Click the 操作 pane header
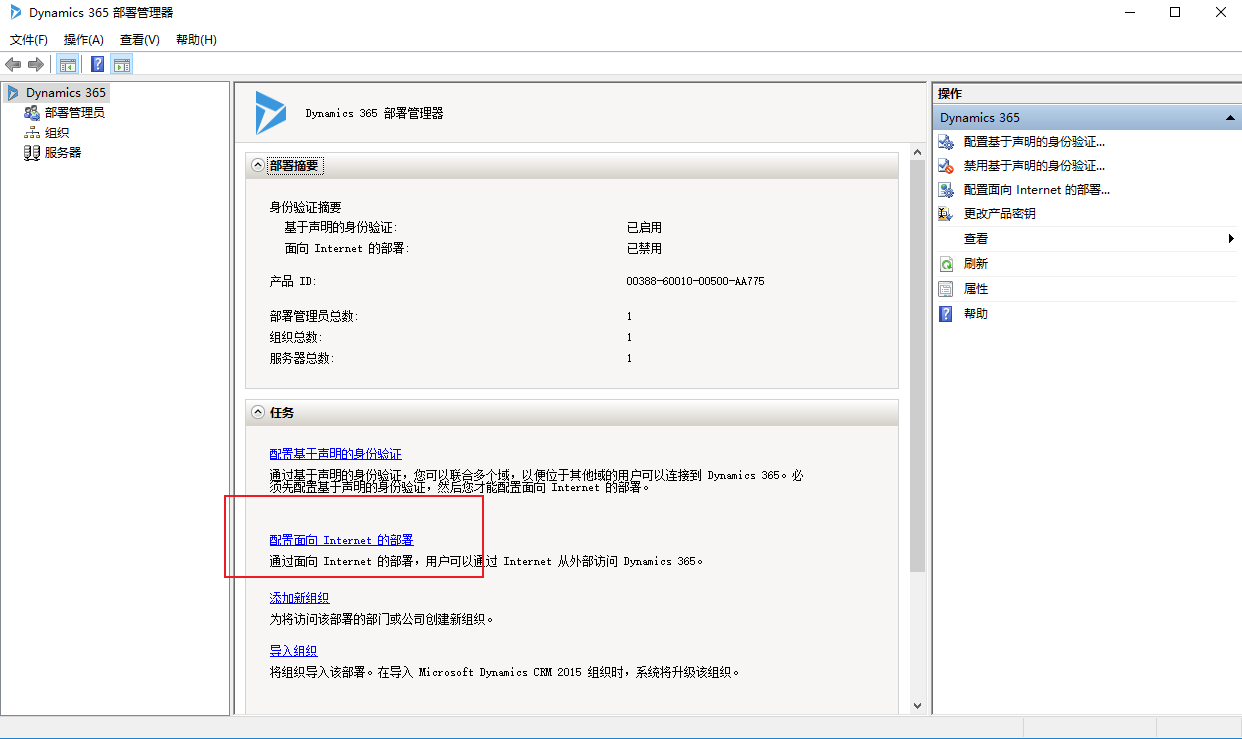Screen dimensions: 1242x739 1086,93
